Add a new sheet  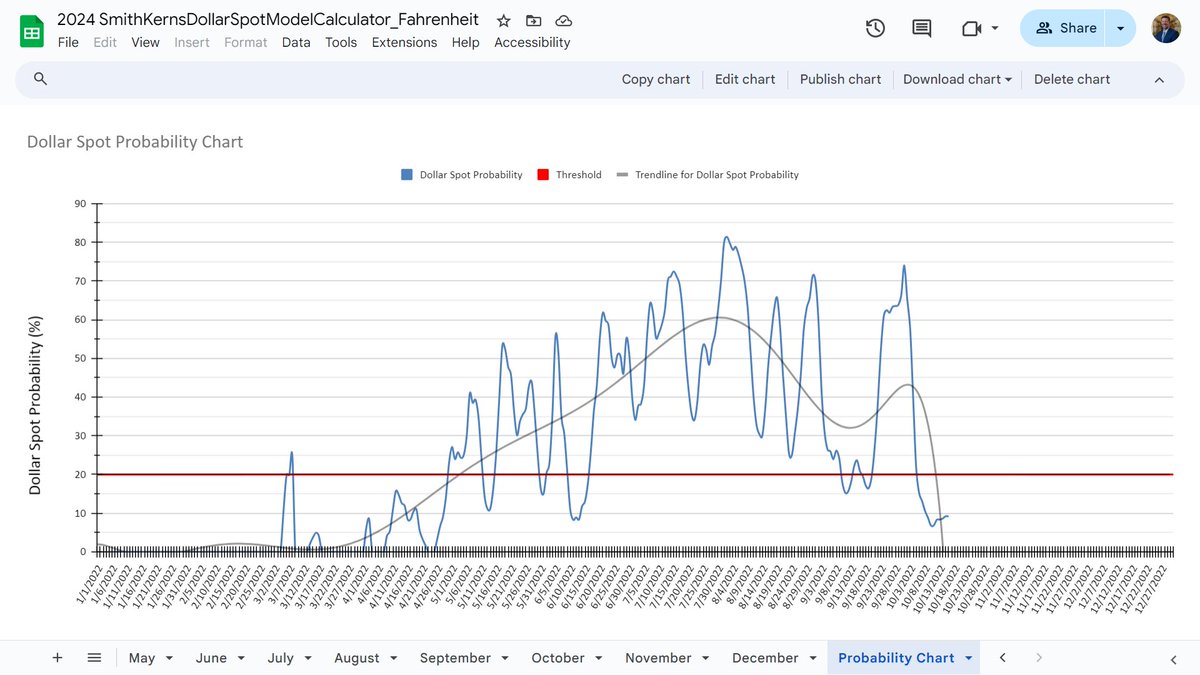pos(57,658)
